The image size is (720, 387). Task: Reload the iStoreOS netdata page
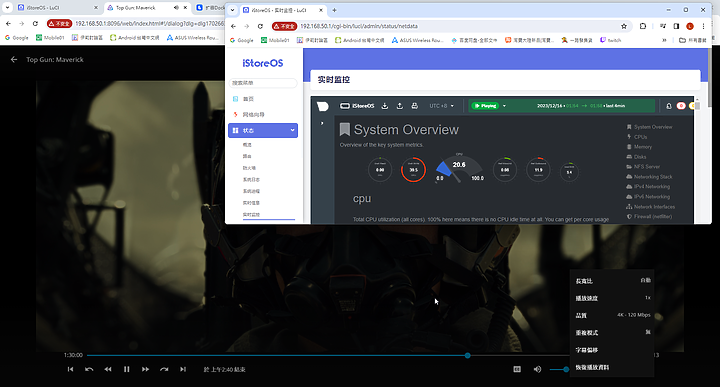tap(260, 26)
